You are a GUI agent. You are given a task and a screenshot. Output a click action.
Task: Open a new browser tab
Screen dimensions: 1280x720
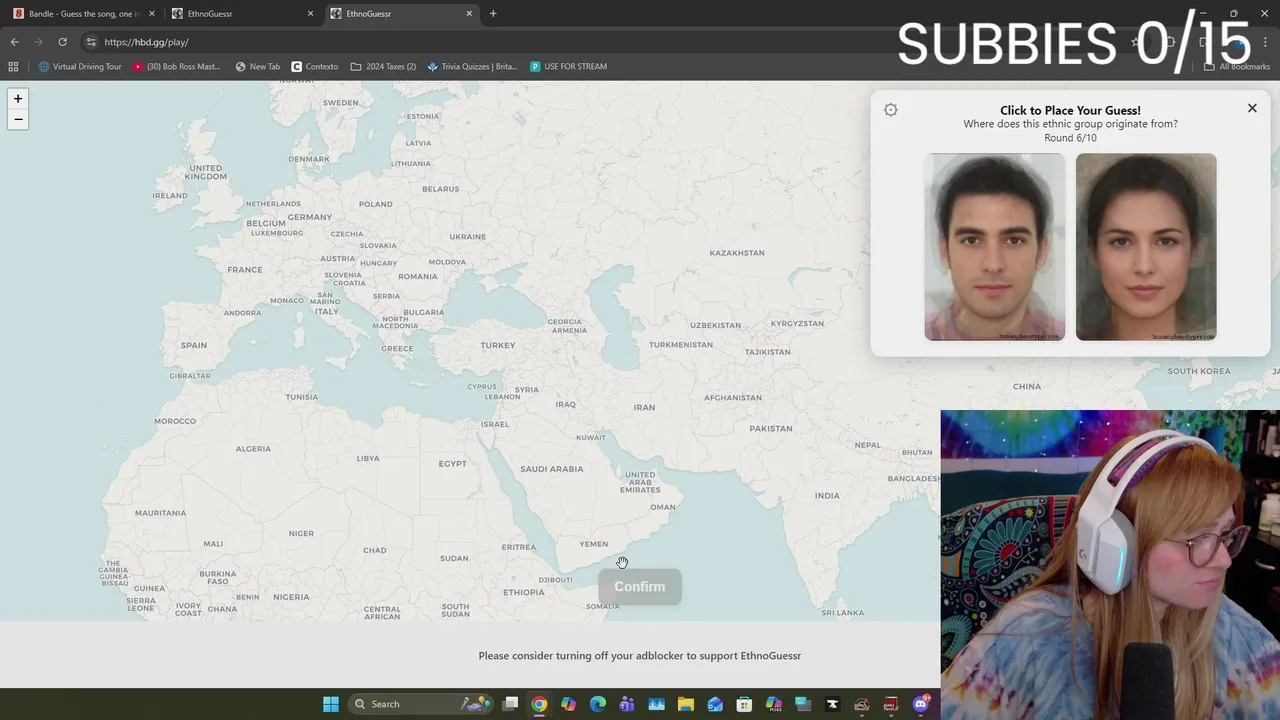tap(493, 14)
